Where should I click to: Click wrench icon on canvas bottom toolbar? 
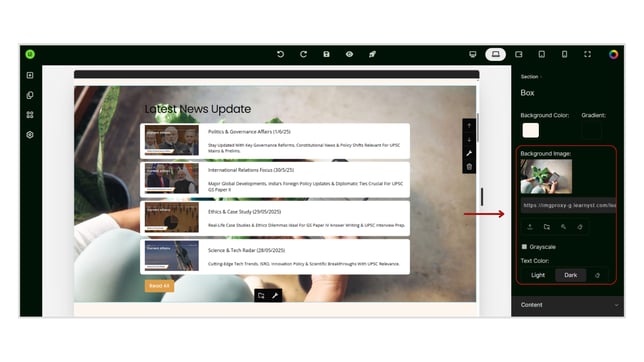click(275, 295)
